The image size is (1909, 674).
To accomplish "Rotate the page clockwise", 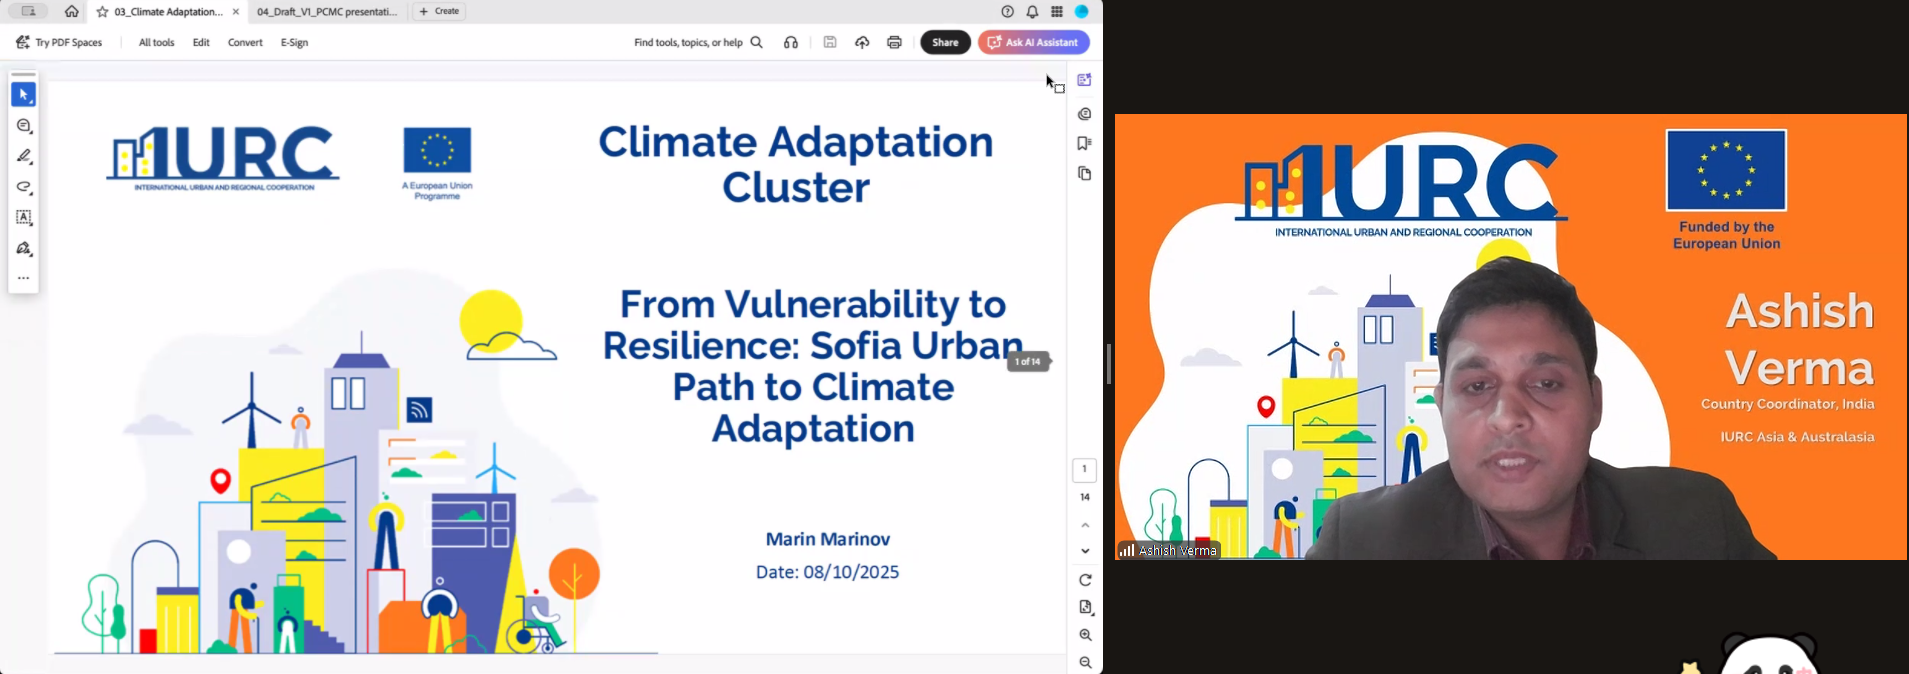I will [x=1085, y=580].
